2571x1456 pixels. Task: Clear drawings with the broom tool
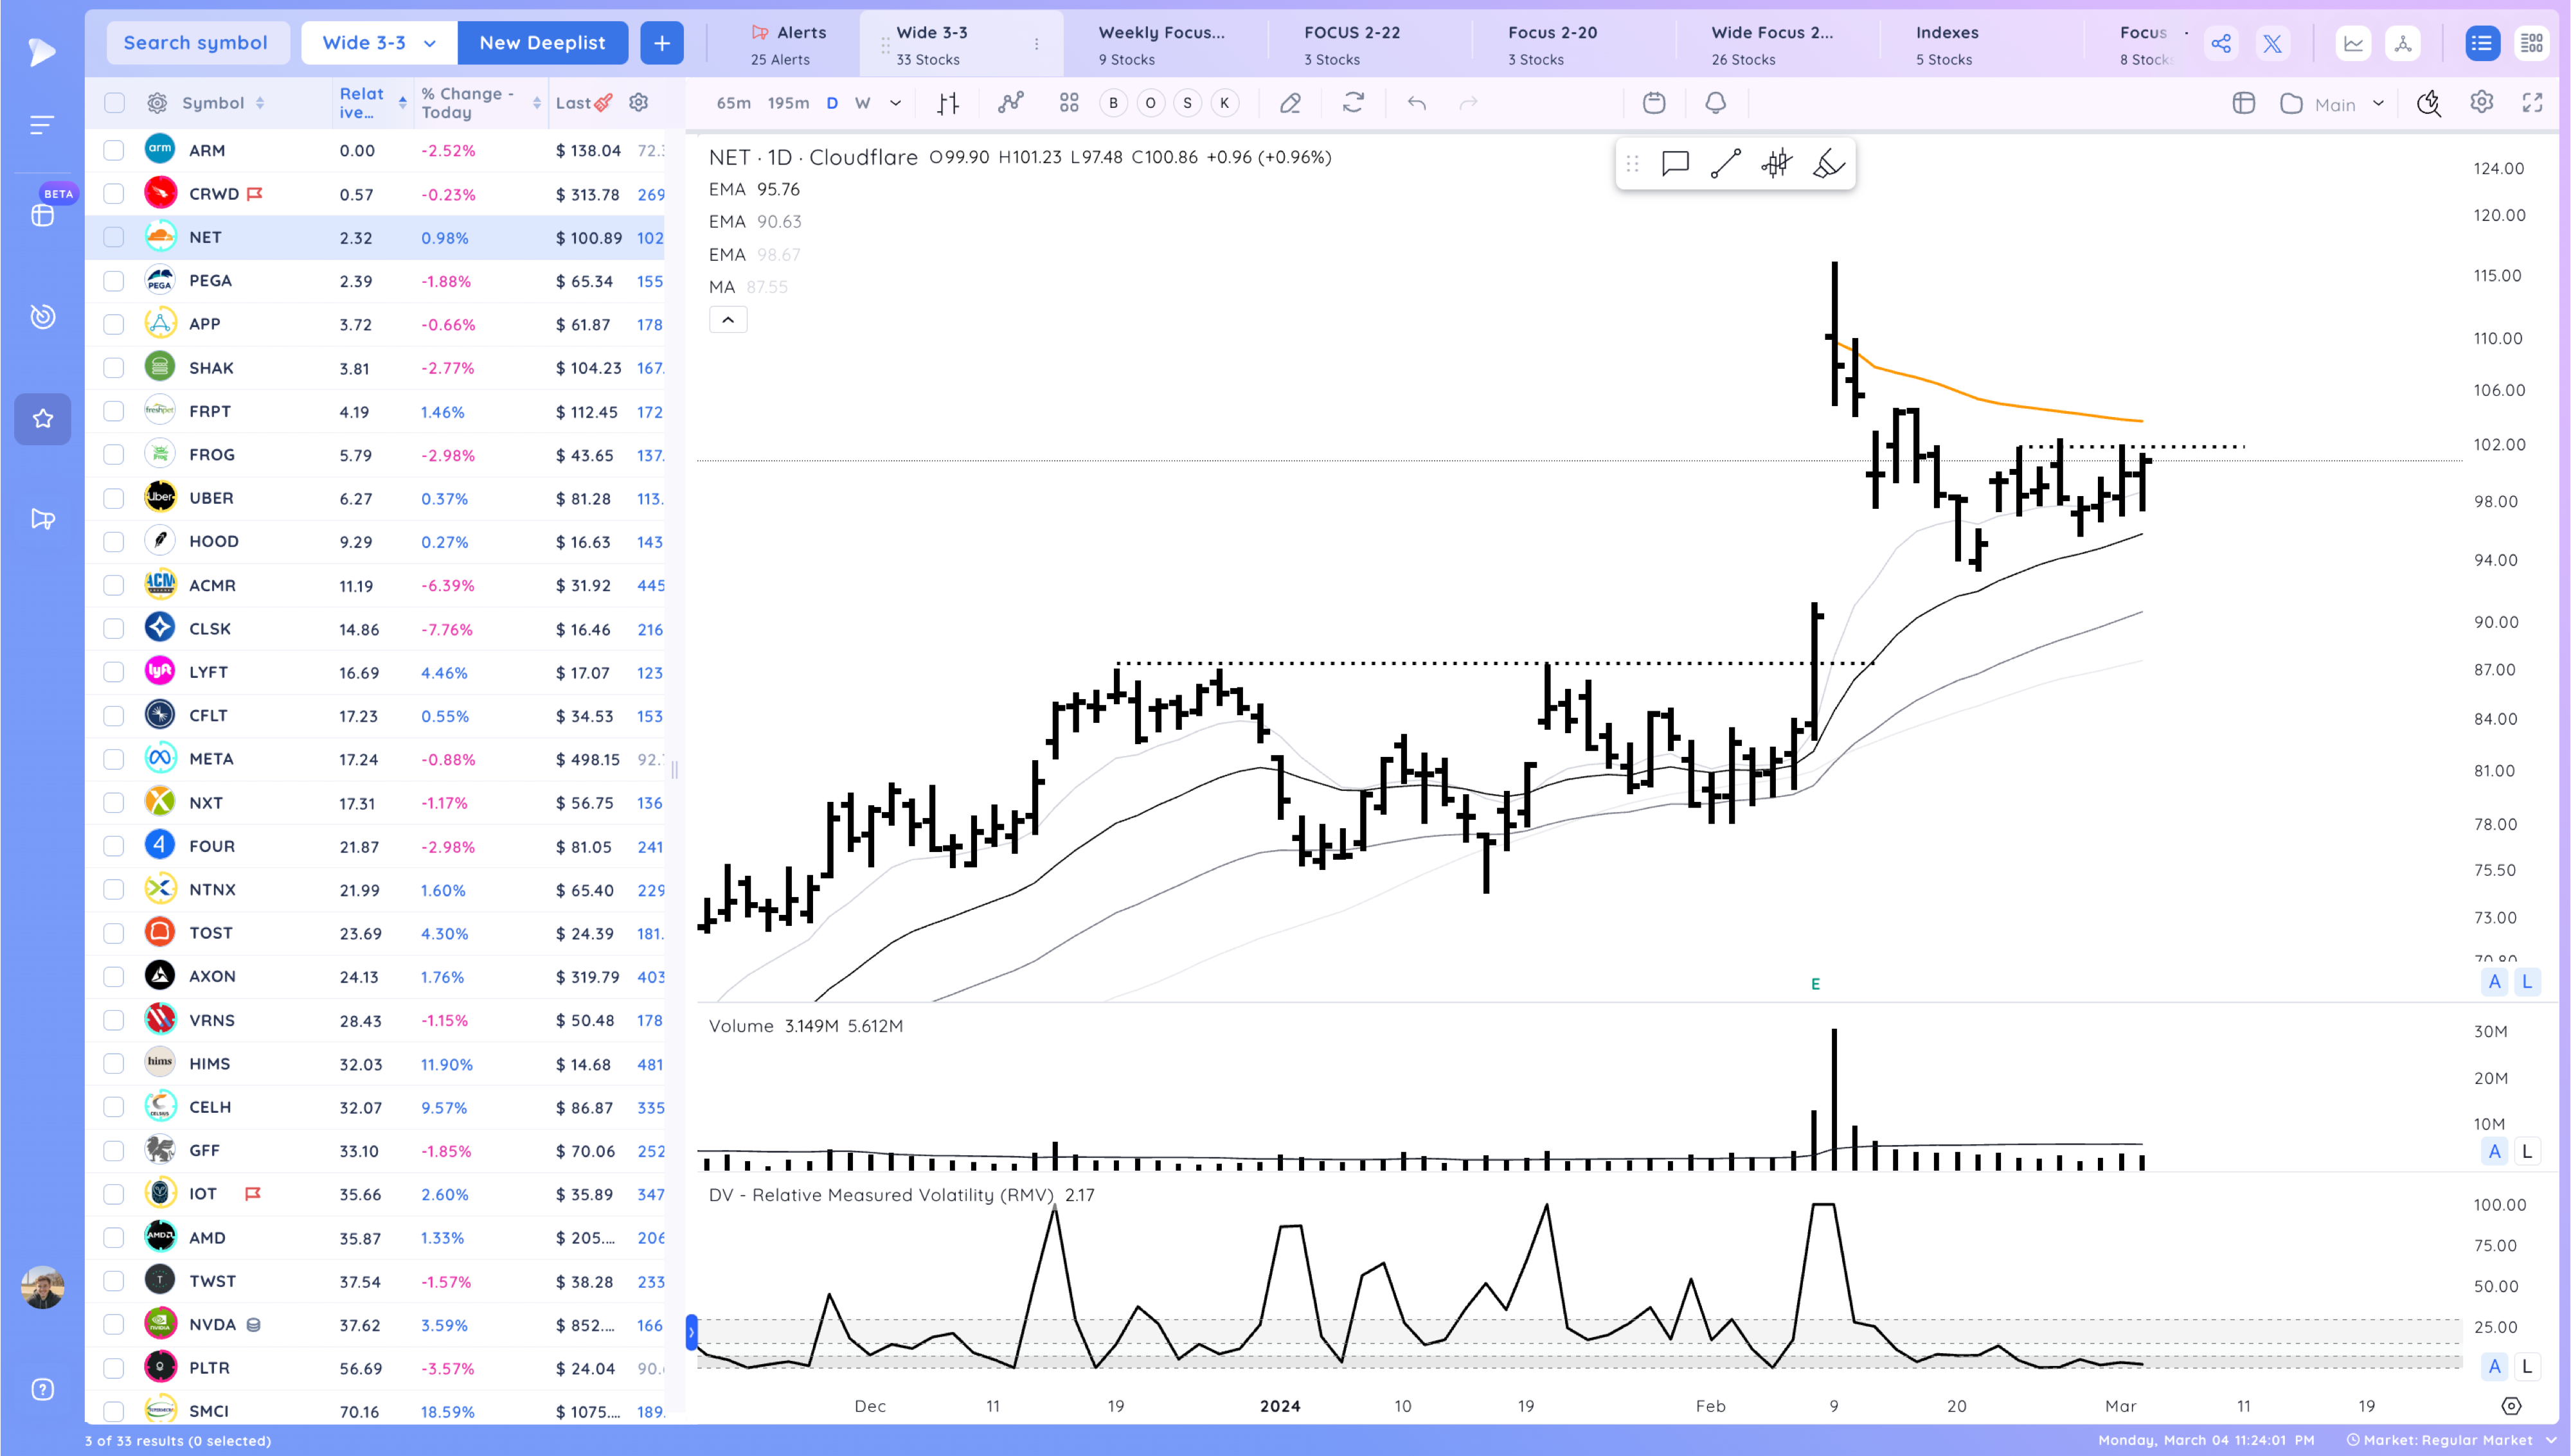pyautogui.click(x=1828, y=164)
